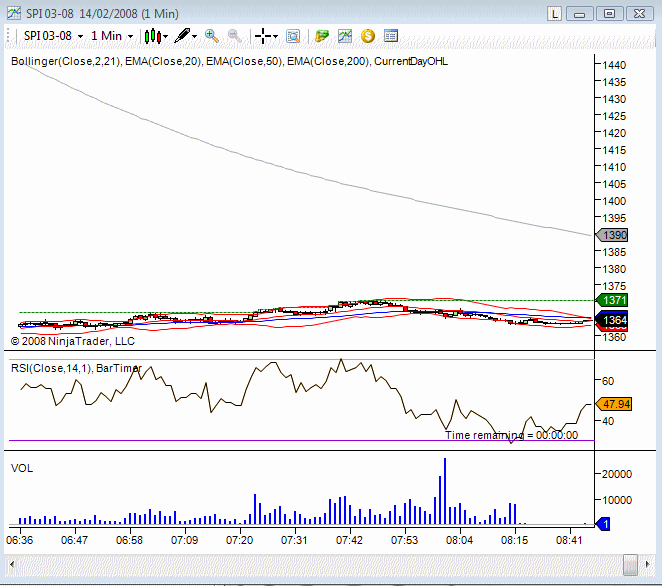Click the horizontal scrollbar left arrow

coord(11,564)
